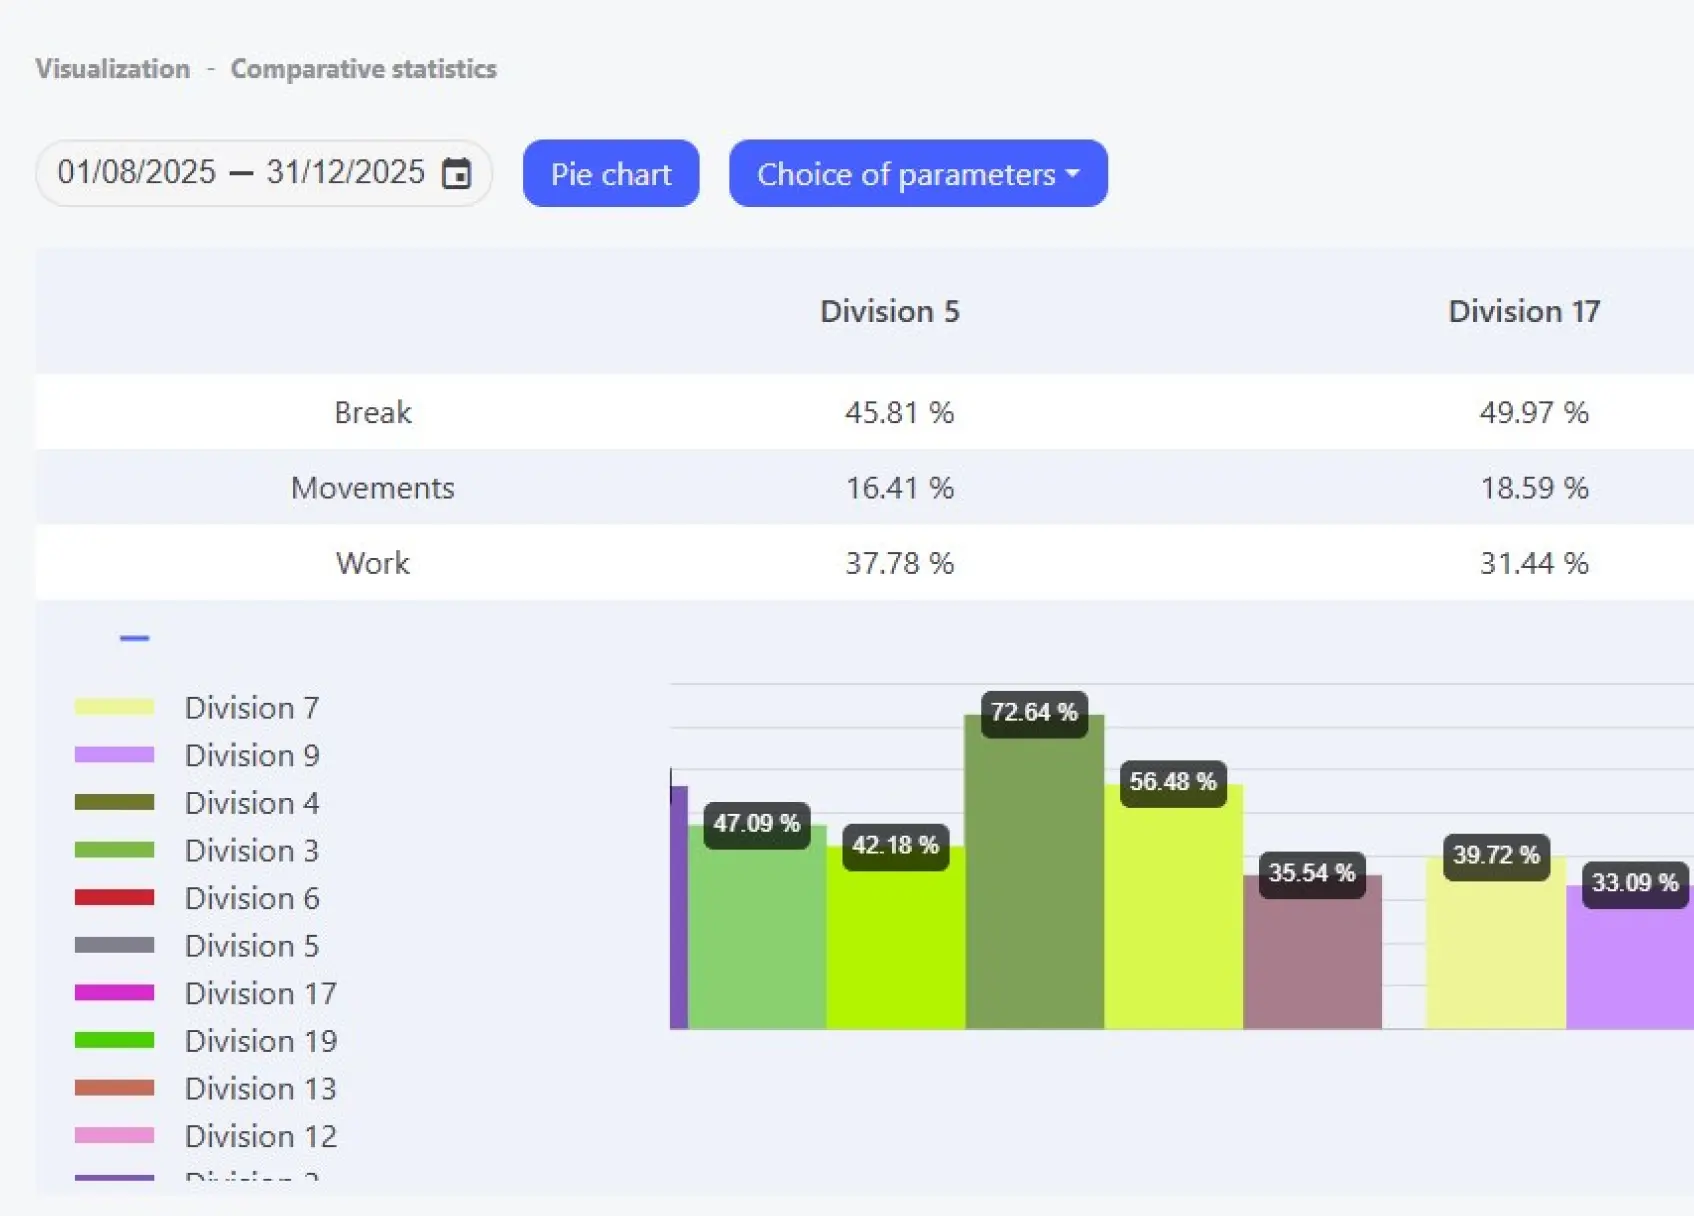Open the Choice of parameters dropdown
Screen dimensions: 1694x1216
click(918, 173)
